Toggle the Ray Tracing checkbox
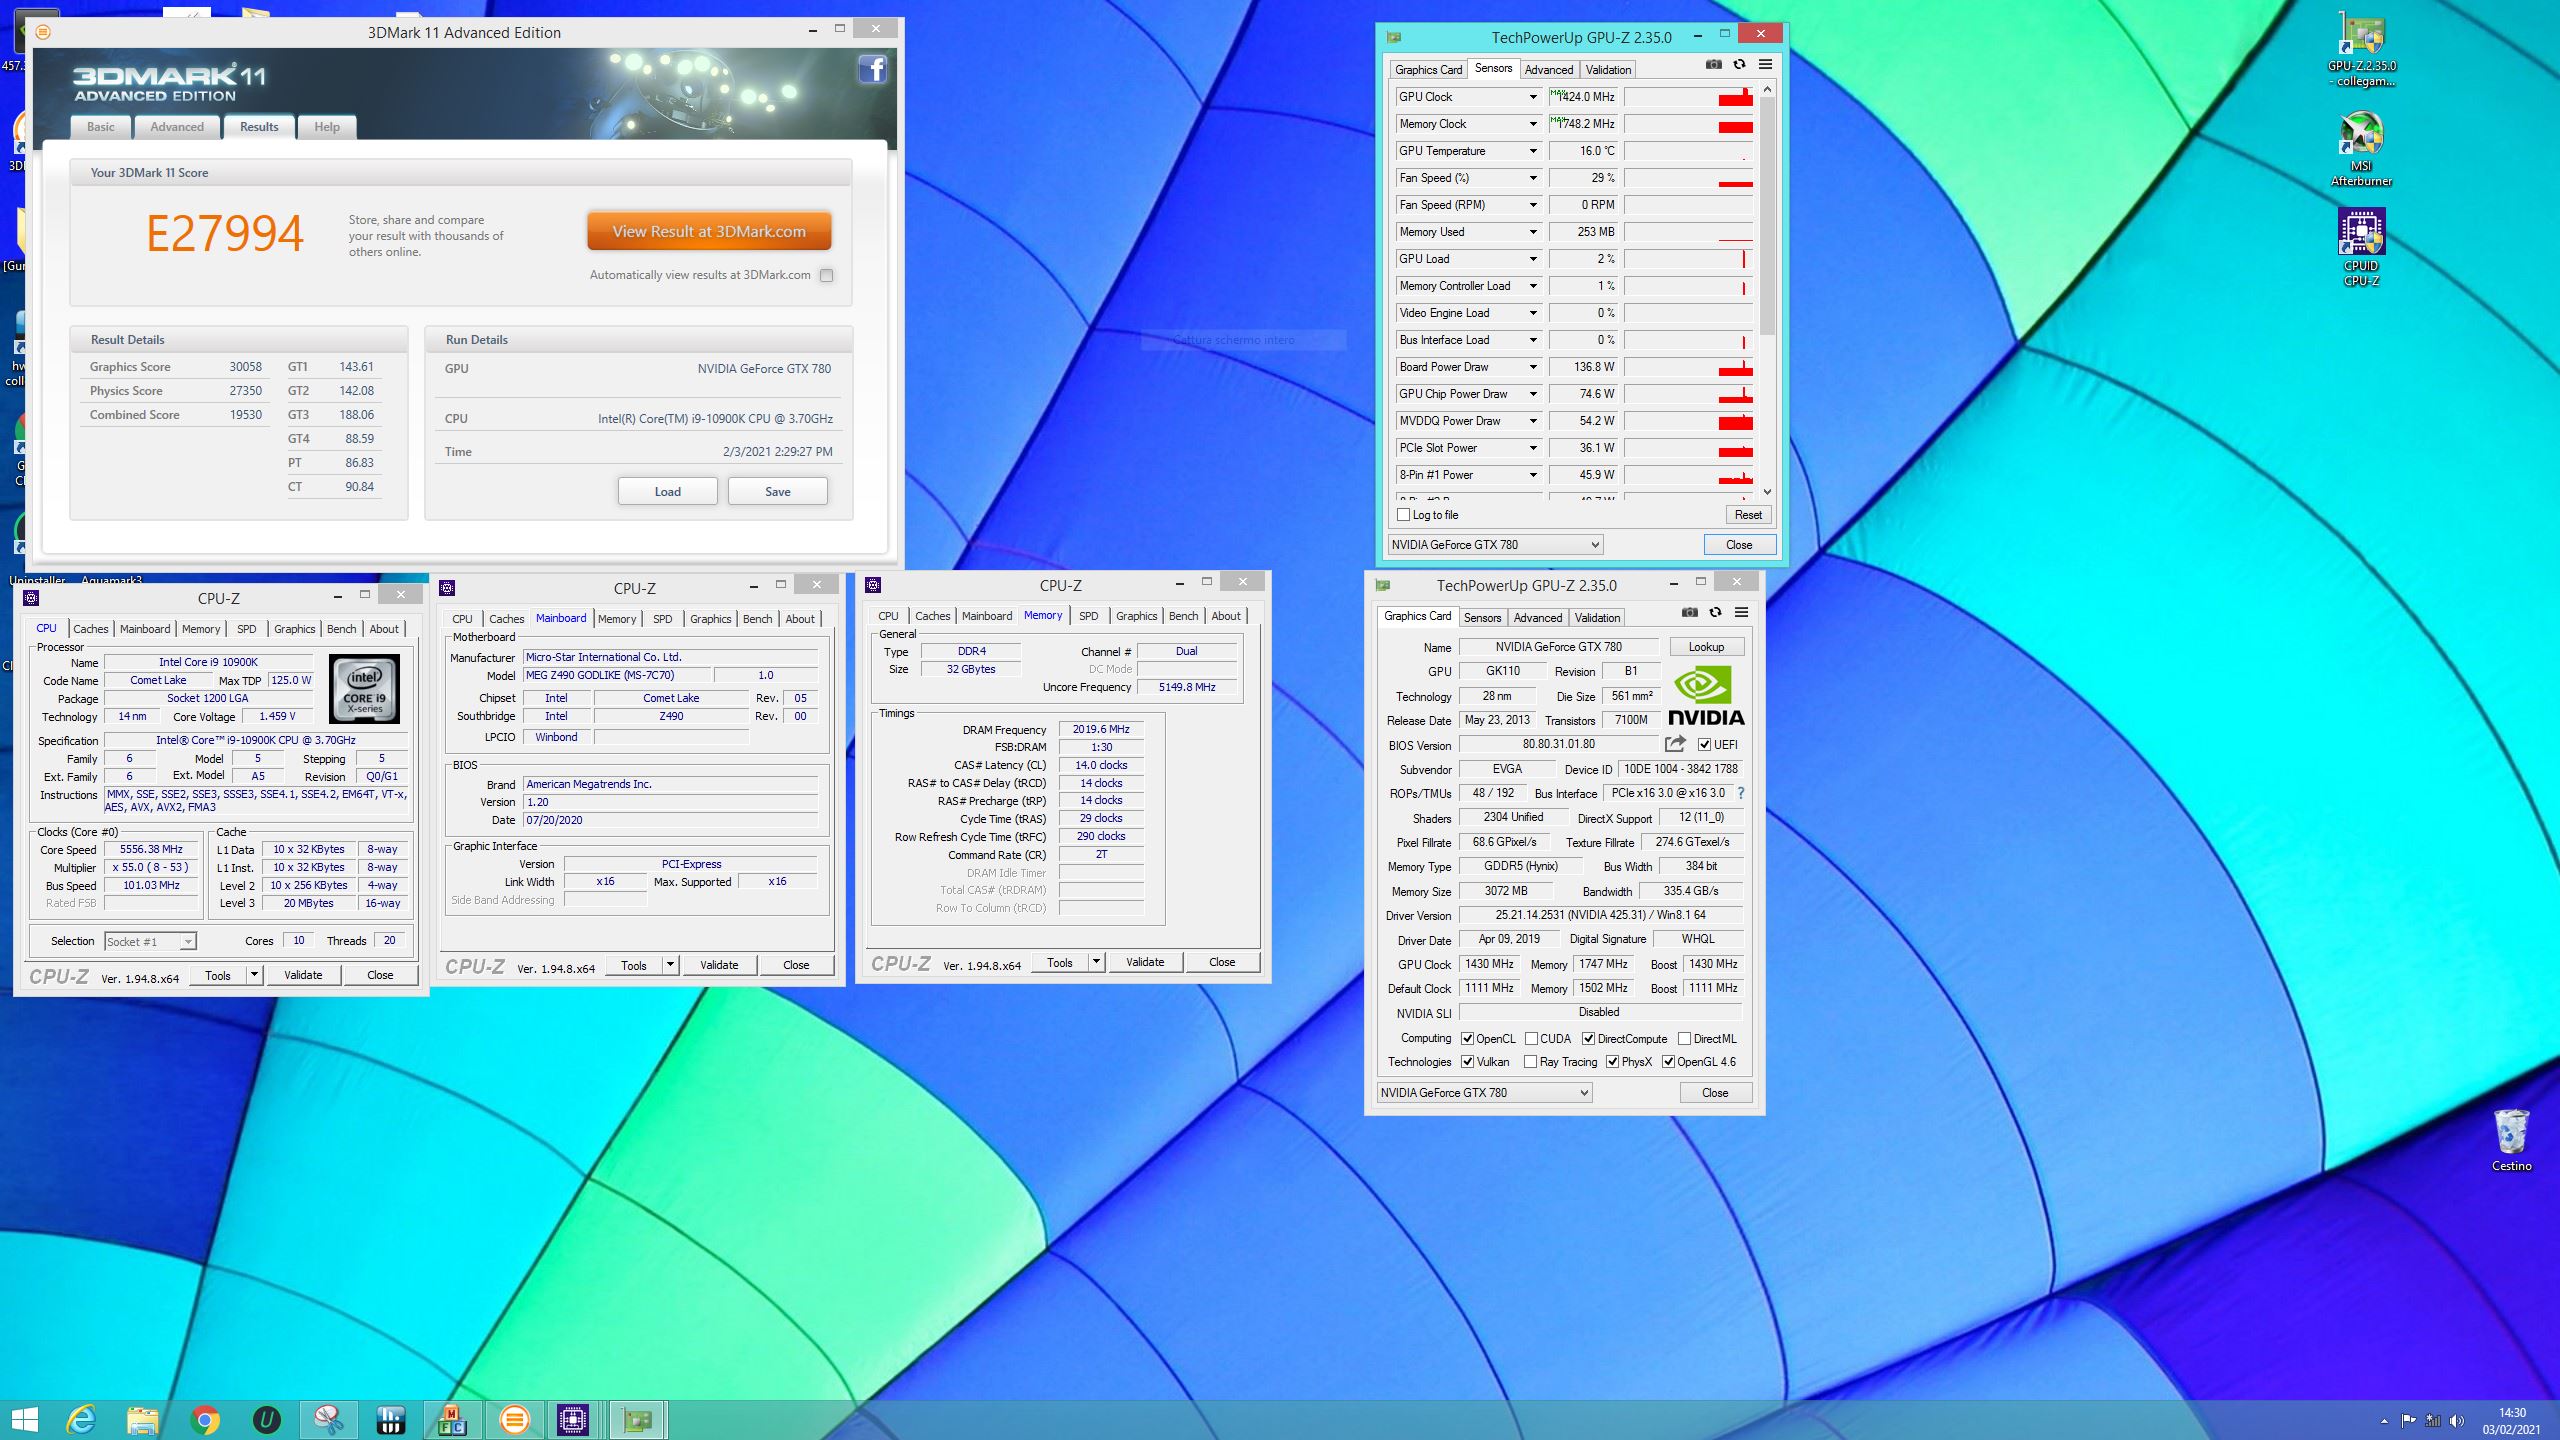 pyautogui.click(x=1530, y=1062)
